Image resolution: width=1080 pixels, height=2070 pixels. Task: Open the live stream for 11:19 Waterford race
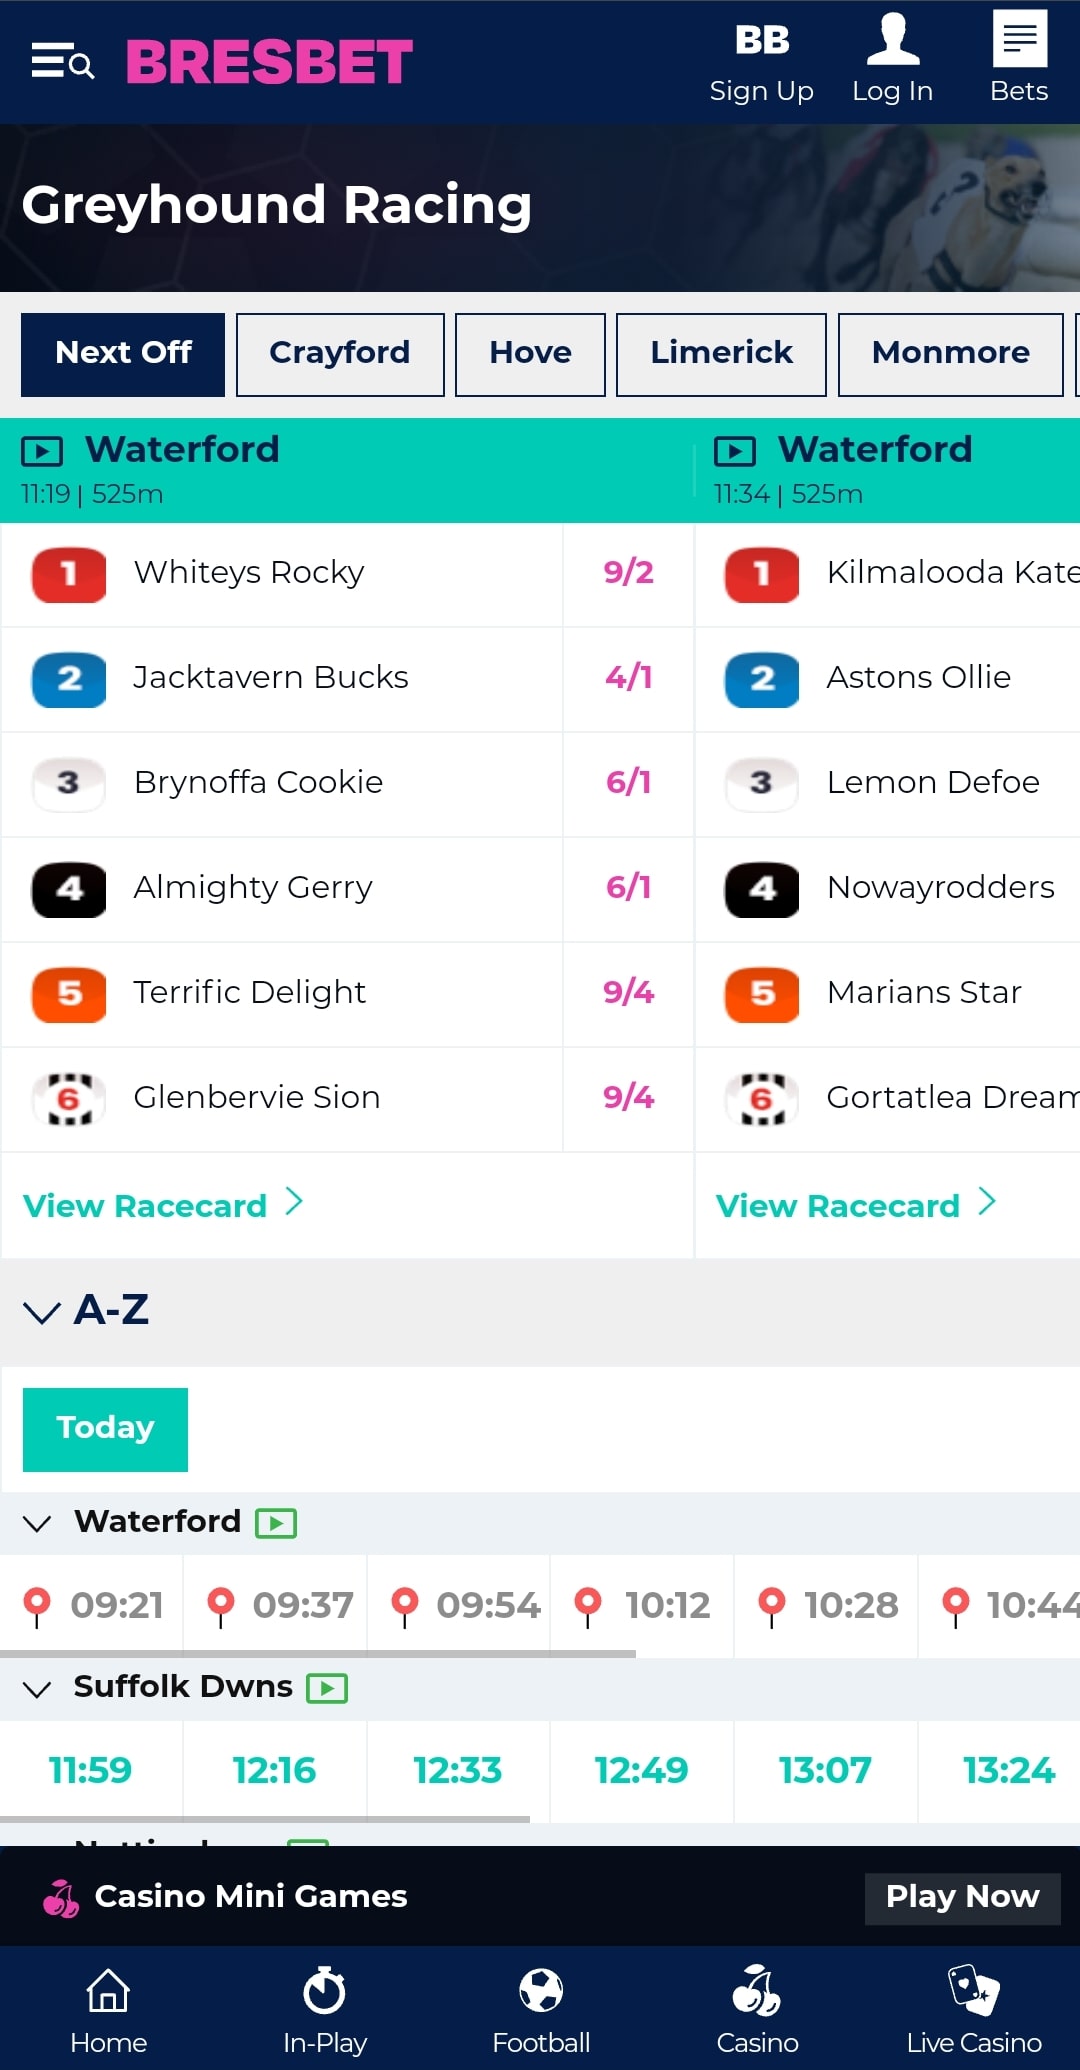tap(44, 451)
